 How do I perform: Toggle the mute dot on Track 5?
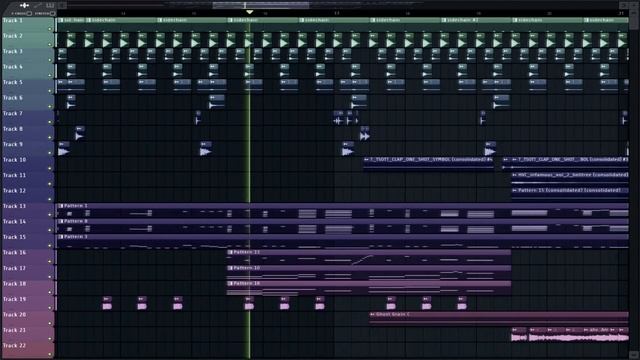[x=50, y=91]
